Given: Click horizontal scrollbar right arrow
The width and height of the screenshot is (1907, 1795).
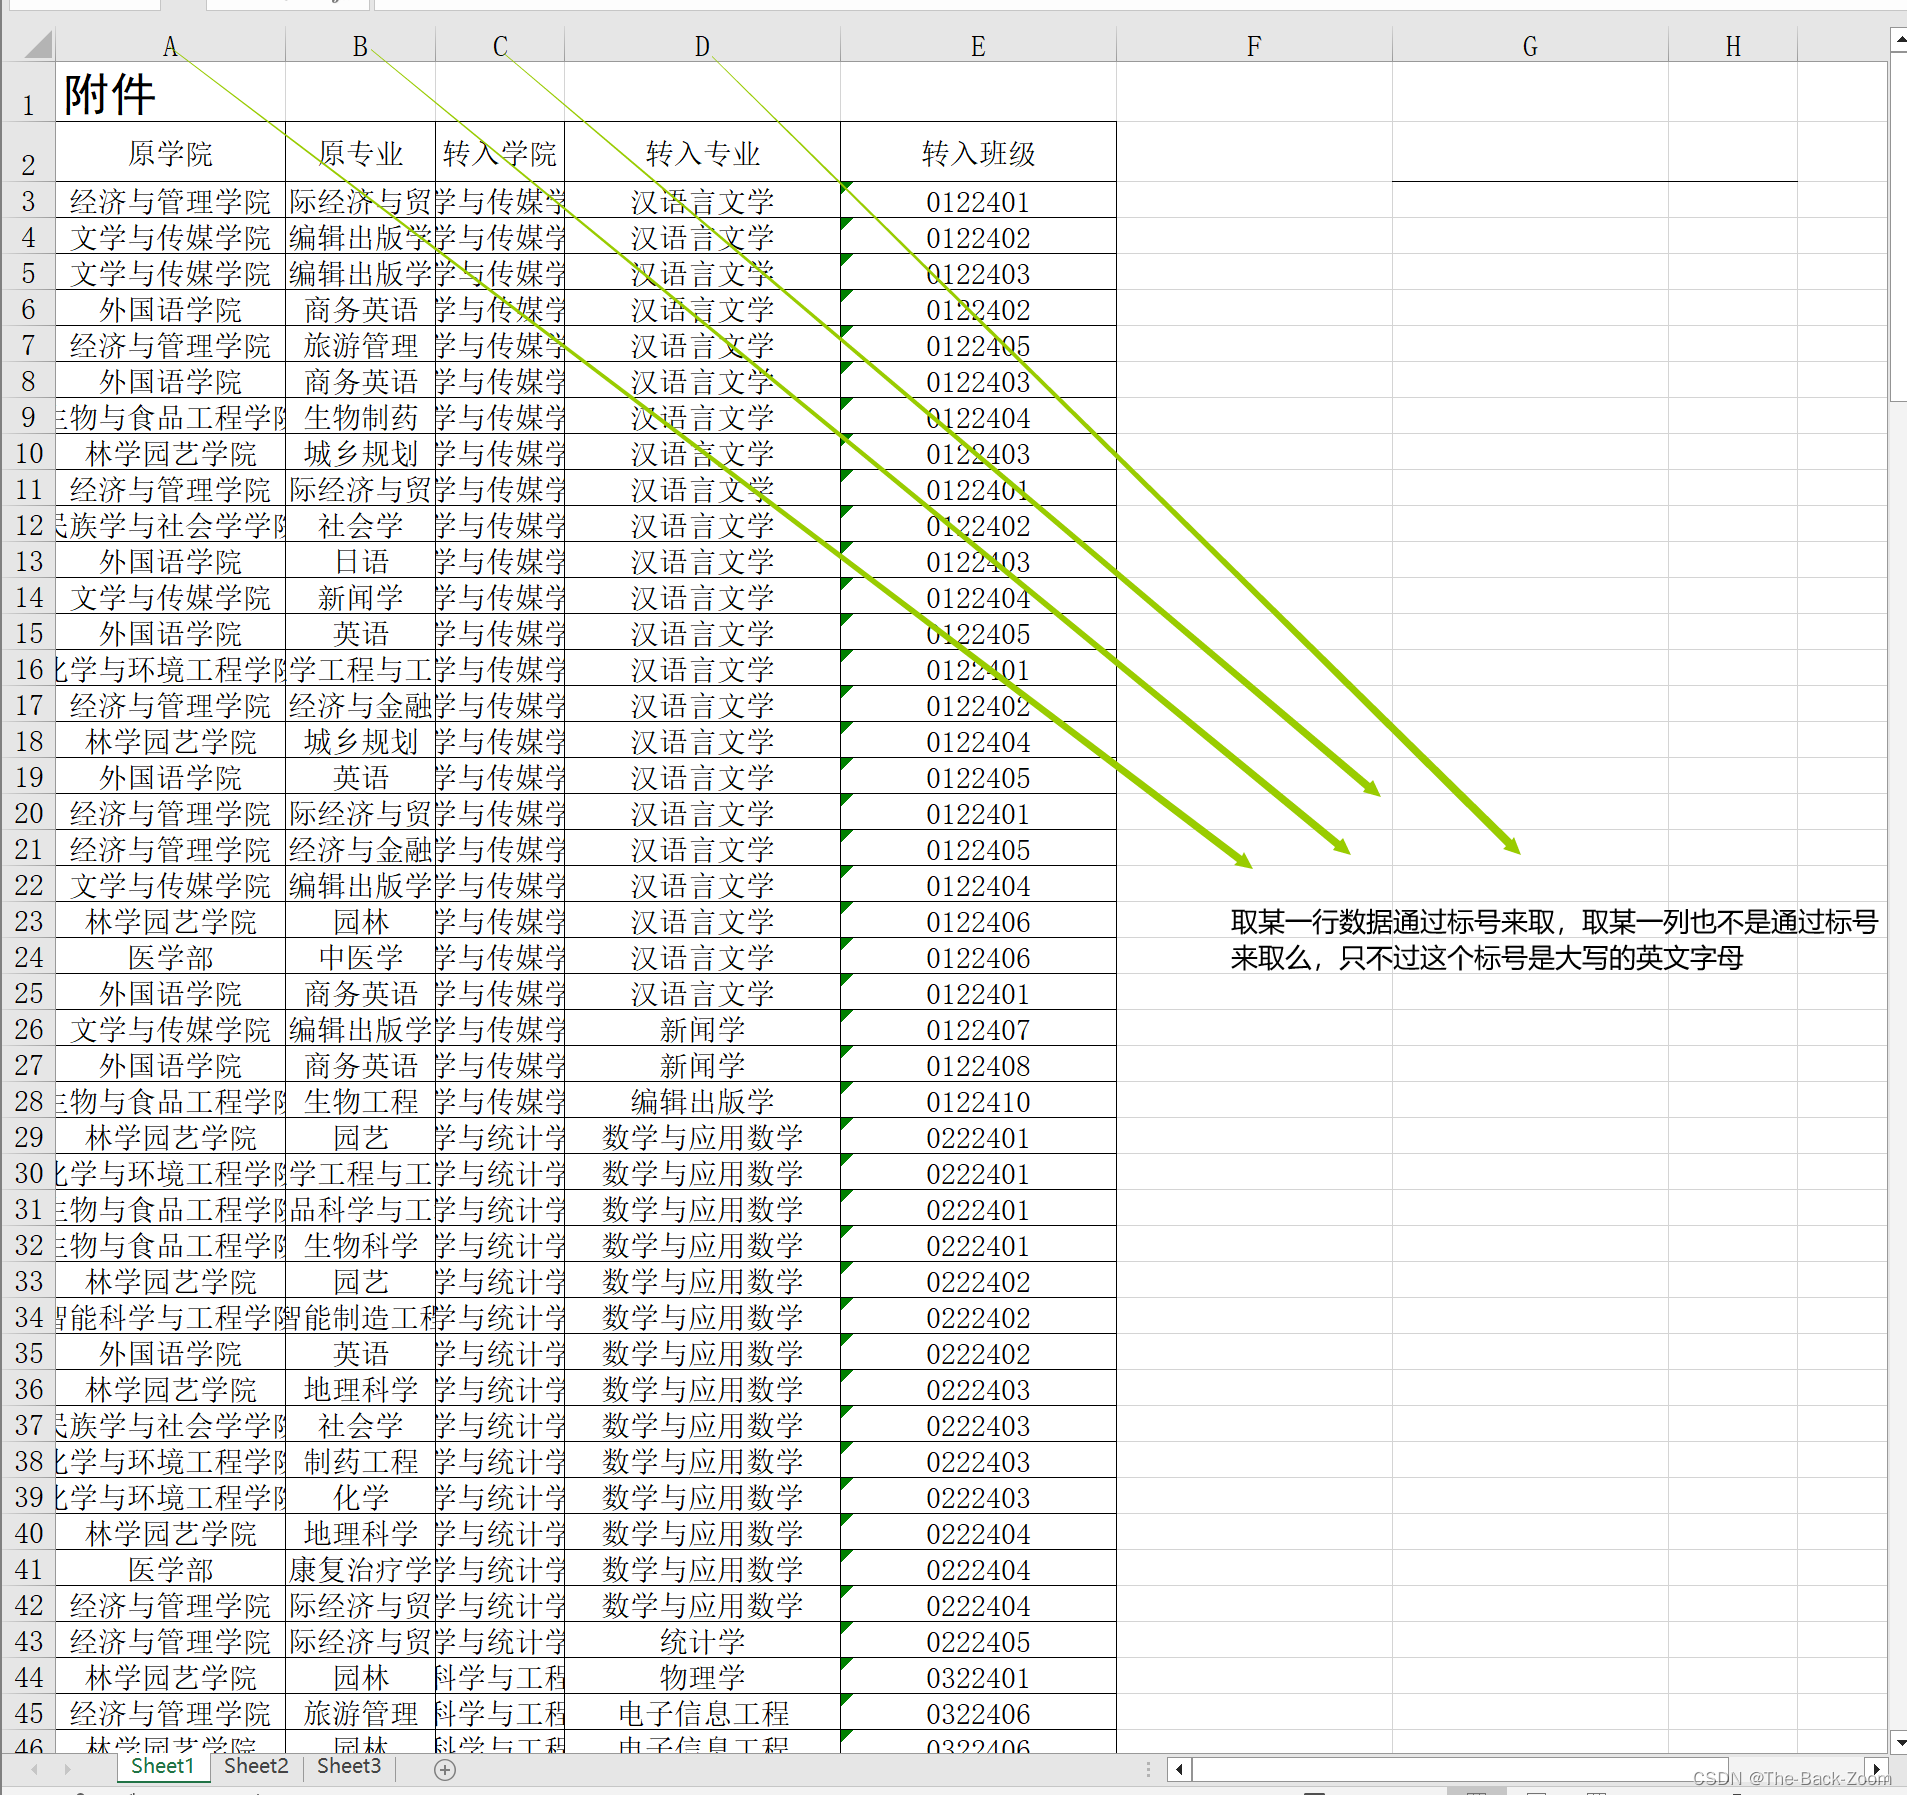Looking at the screenshot, I should coord(1877,1769).
